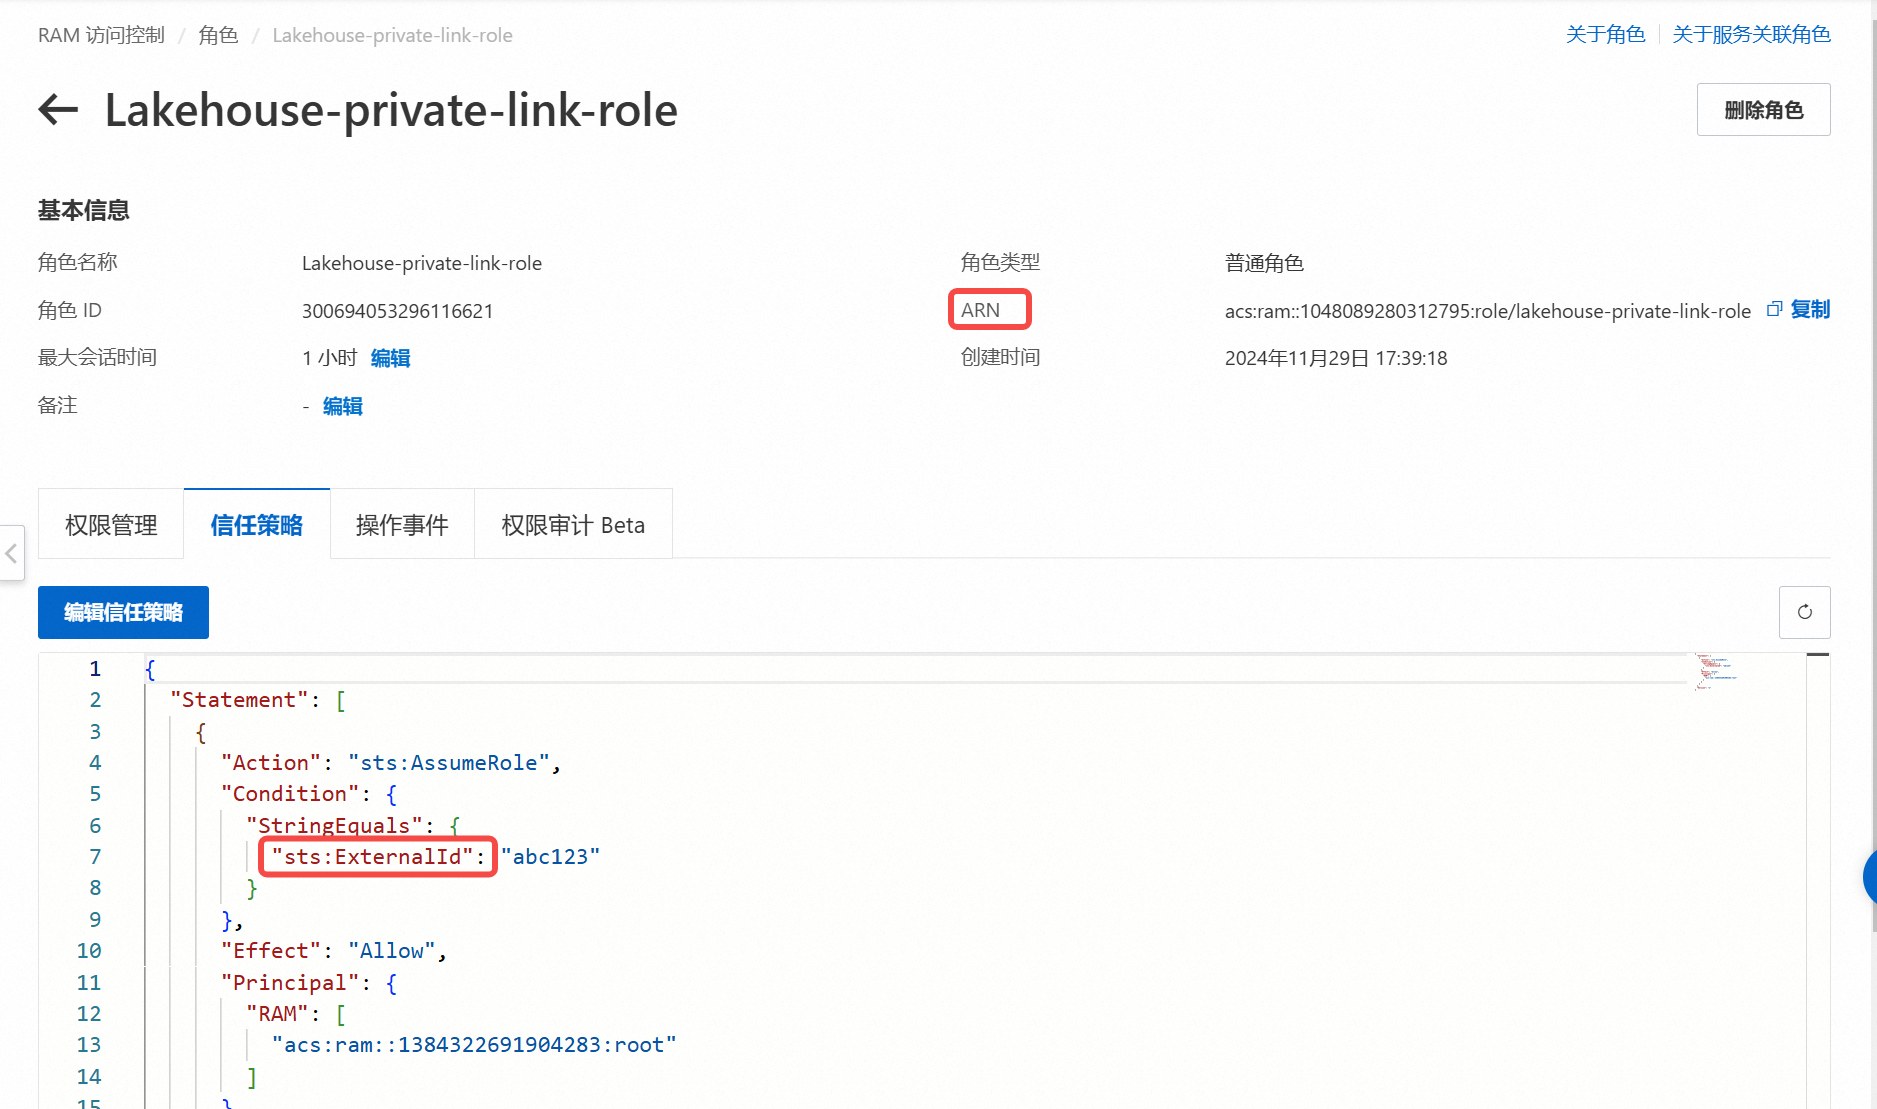The image size is (1877, 1109).
Task: Open the 关于服务关联角色 link
Action: point(1751,35)
